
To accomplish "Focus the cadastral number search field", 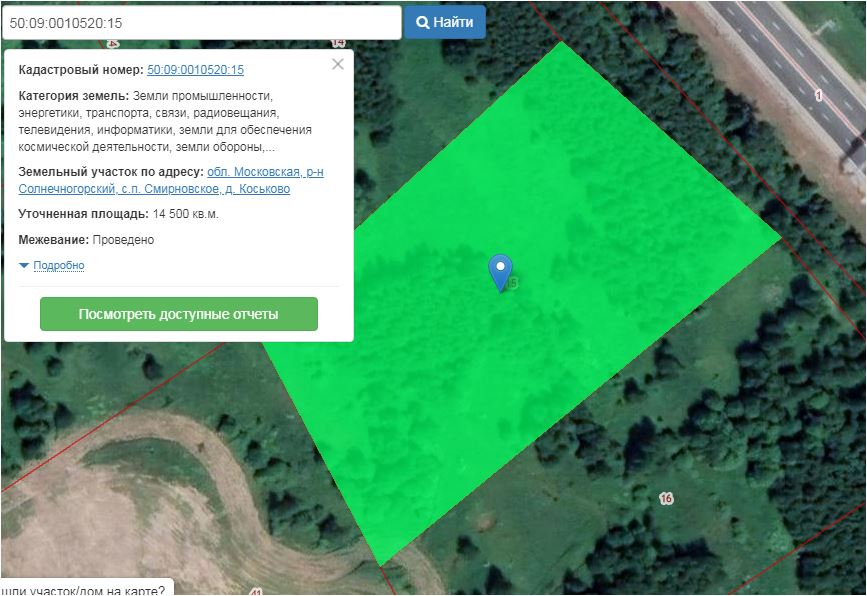I will tap(200, 22).
